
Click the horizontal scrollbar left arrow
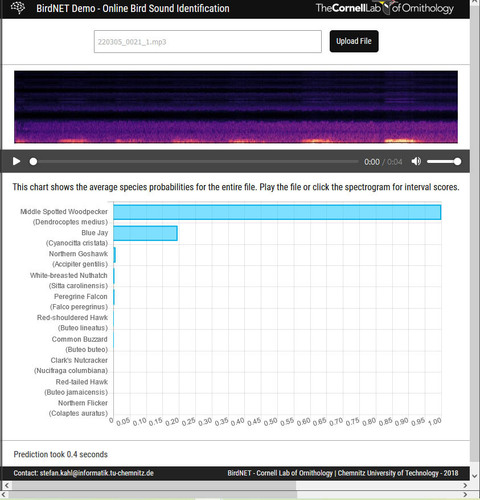coord(6,486)
